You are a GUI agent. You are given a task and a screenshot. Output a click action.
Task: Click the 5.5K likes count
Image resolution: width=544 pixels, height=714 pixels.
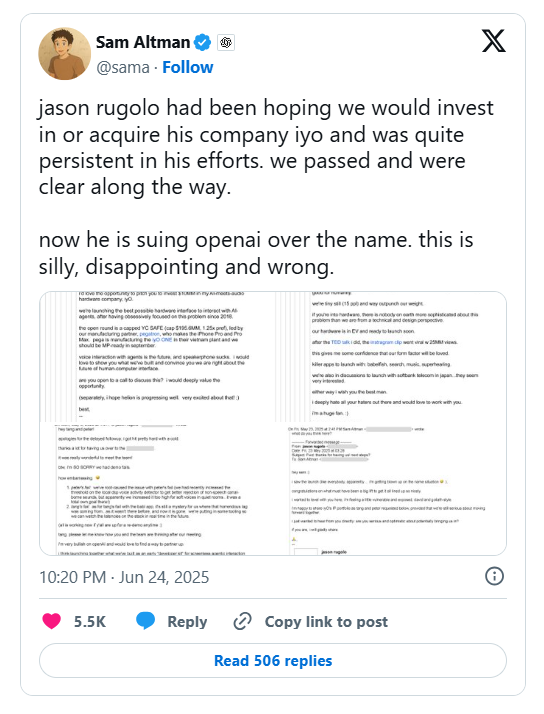point(90,622)
